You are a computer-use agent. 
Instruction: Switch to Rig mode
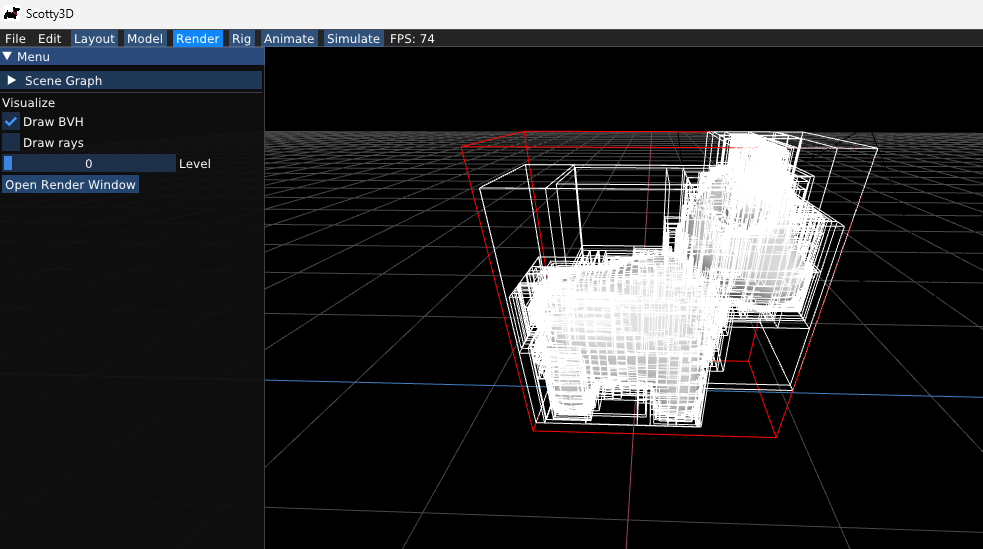(241, 39)
